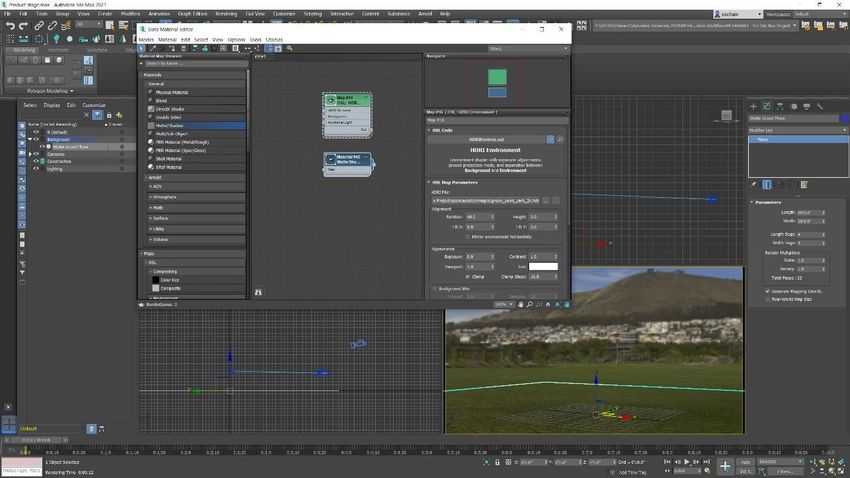Open Material menu in Slate Material Editor
Screen dimensions: 850x478
click(x=167, y=40)
